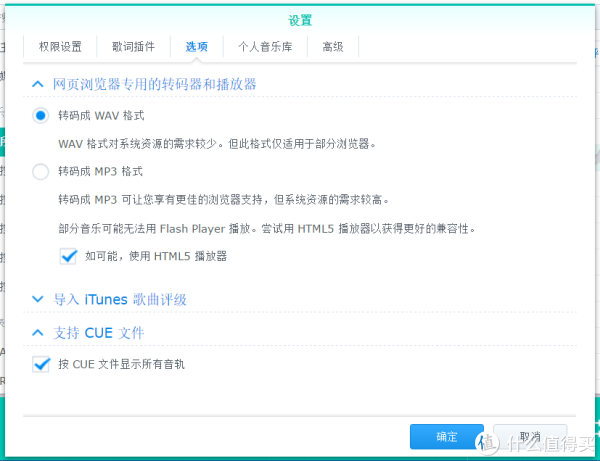
Task: Click the 设置 dialog title bar
Action: point(300,20)
